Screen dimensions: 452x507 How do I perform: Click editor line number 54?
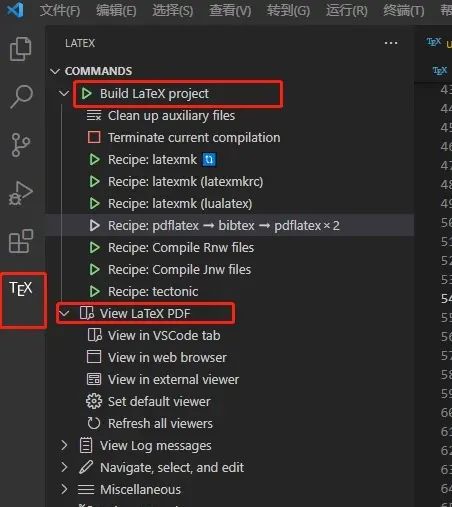coord(446,298)
